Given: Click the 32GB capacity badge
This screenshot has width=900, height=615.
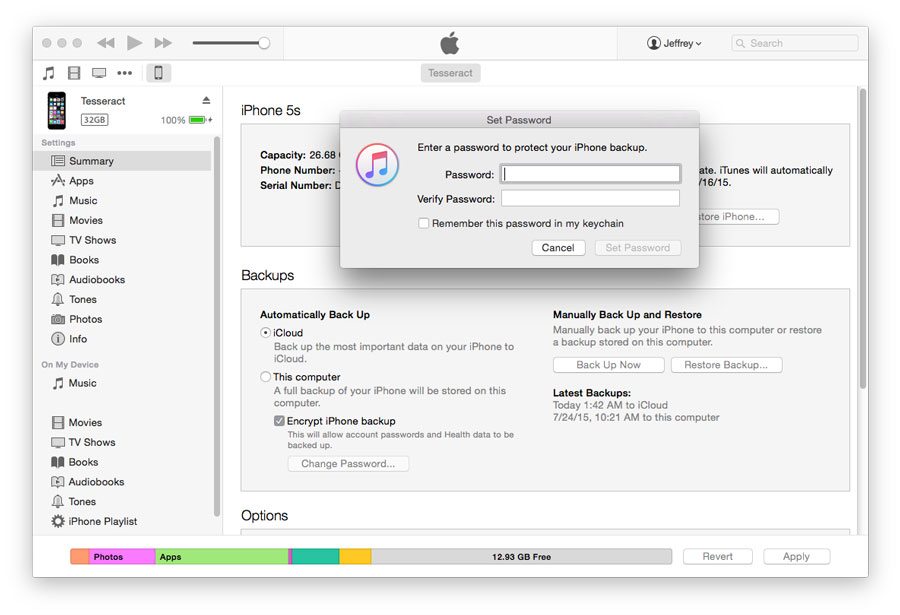Looking at the screenshot, I should pos(94,119).
